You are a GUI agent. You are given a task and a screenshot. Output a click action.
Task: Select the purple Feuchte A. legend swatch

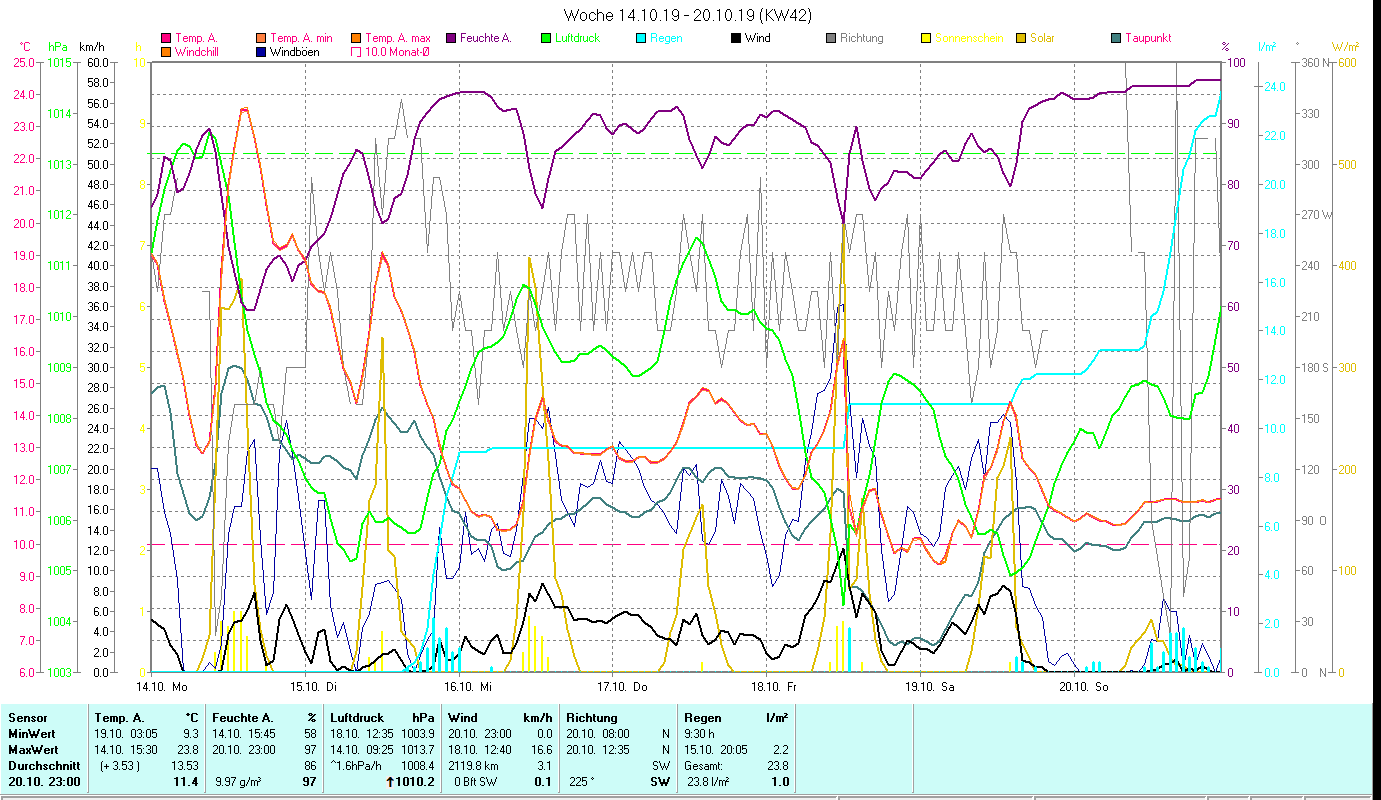[x=452, y=38]
